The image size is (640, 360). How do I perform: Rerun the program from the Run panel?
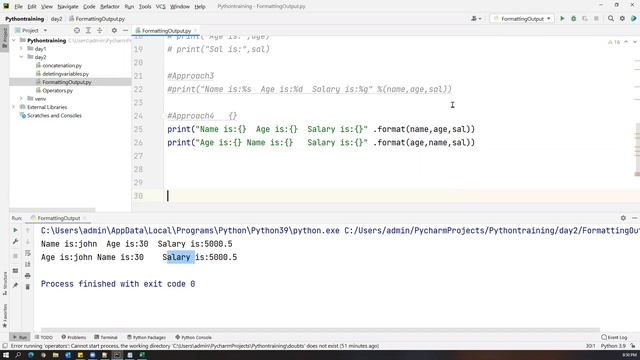tap(16, 230)
